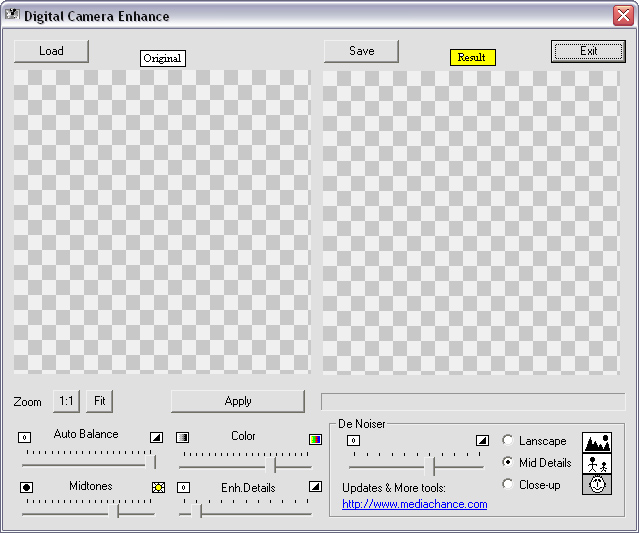
Task: Select the Mid Details radio button
Action: click(508, 463)
